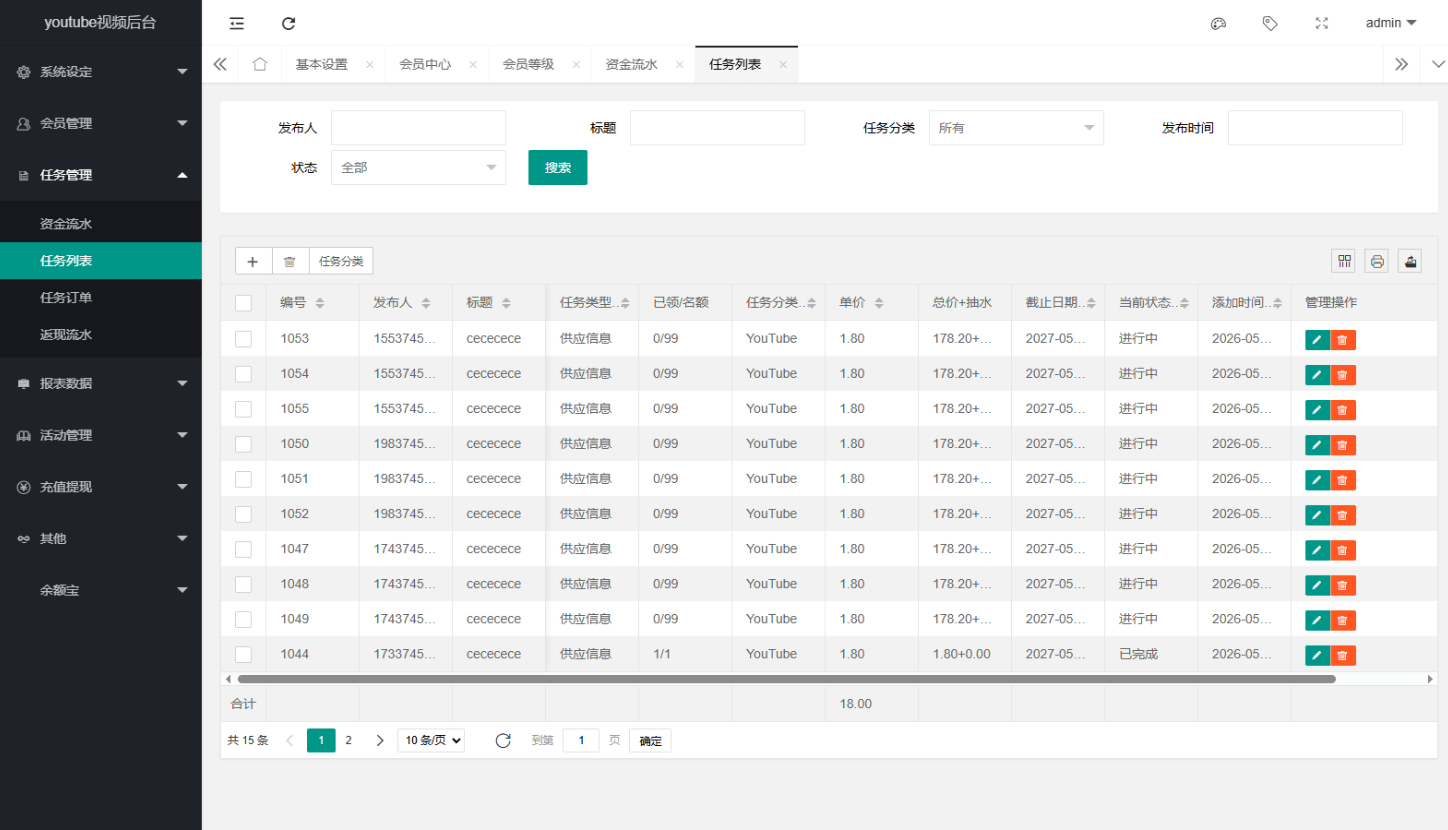This screenshot has height=830, width=1448.
Task: Delete selected tasks via the toolbar trash icon
Action: tap(290, 261)
